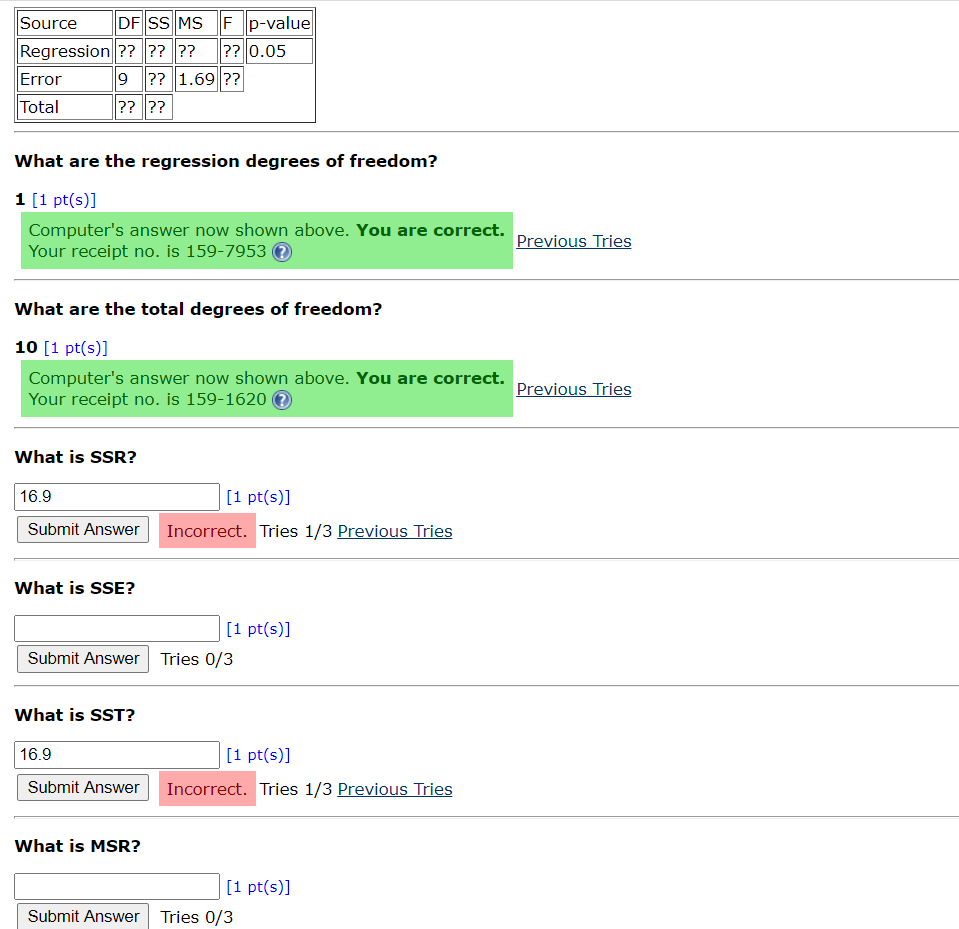The width and height of the screenshot is (959, 929).
Task: Click the p-value column header
Action: [x=280, y=23]
